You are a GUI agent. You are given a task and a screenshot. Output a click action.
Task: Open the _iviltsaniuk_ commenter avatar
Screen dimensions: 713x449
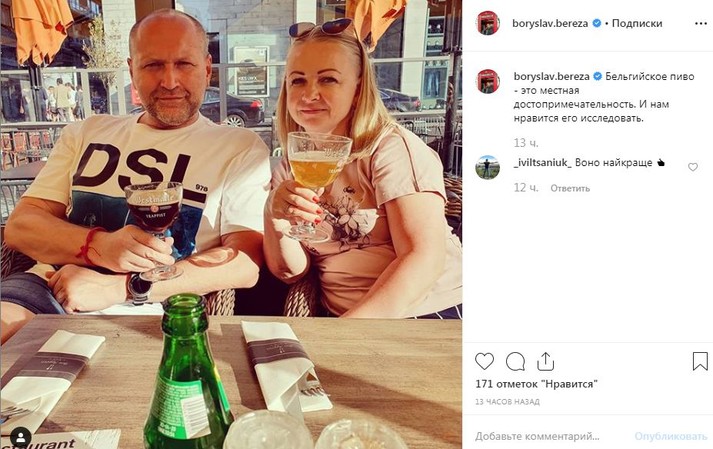pyautogui.click(x=488, y=167)
